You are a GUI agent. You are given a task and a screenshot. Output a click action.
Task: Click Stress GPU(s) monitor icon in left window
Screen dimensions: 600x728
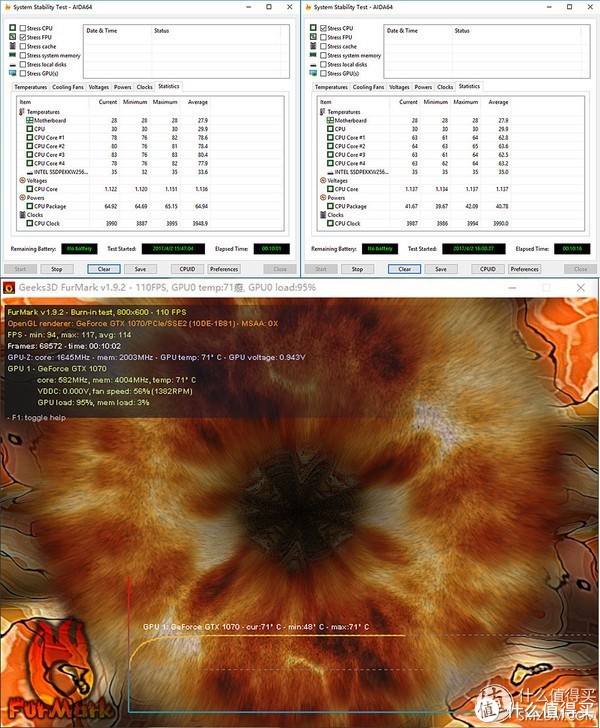(x=13, y=73)
